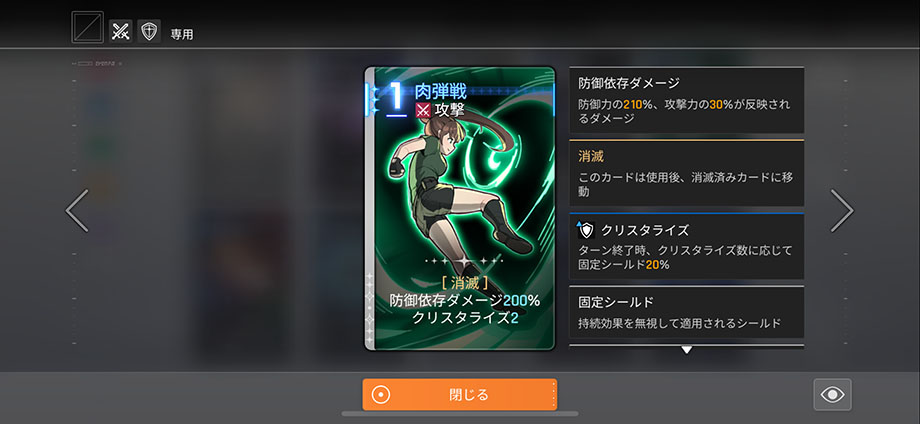Click the bottom home indicator bar
This screenshot has width=920, height=424.
459,414
